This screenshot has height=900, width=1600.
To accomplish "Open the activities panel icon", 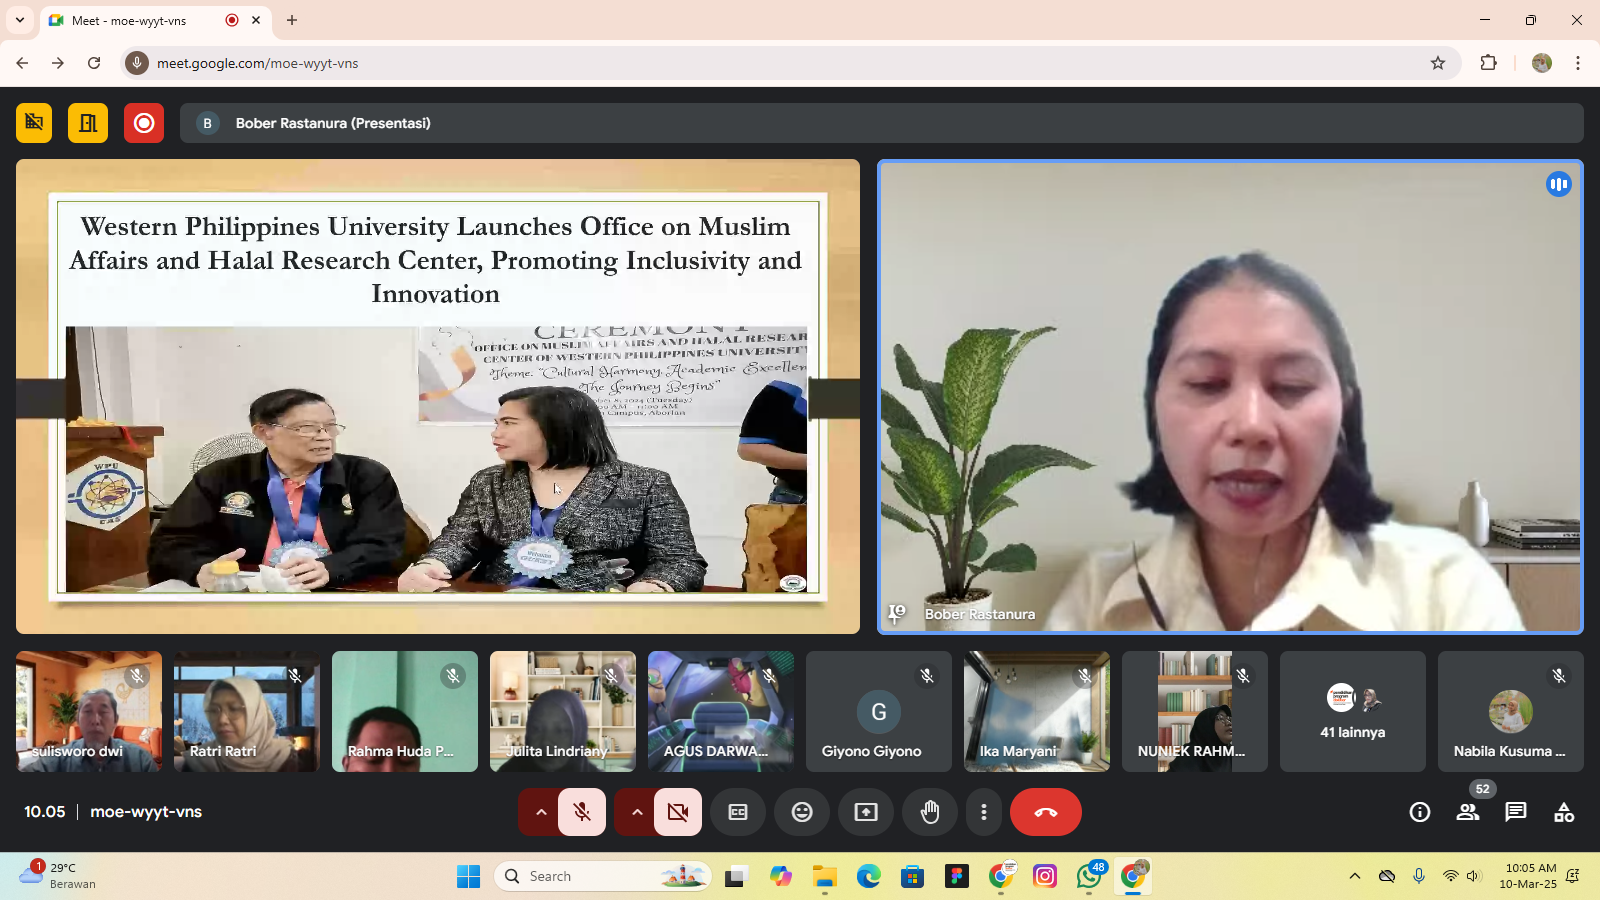I will 1564,812.
